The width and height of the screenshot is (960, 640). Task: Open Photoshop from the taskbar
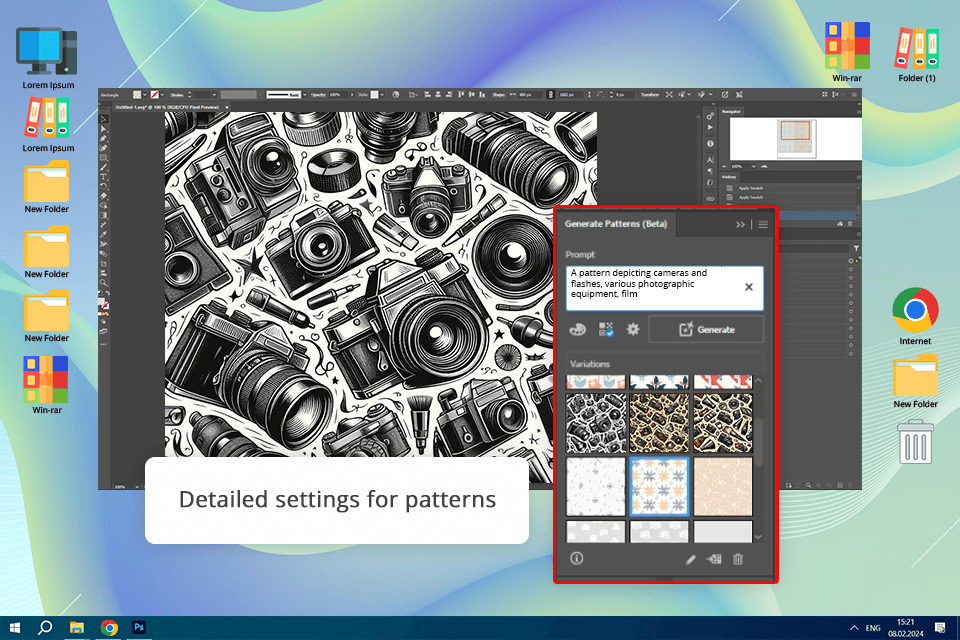pos(139,627)
